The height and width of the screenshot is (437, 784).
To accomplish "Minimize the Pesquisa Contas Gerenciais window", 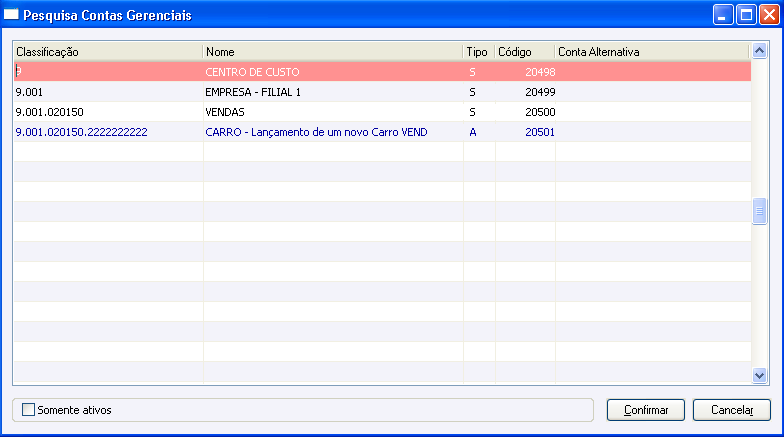I will [722, 15].
